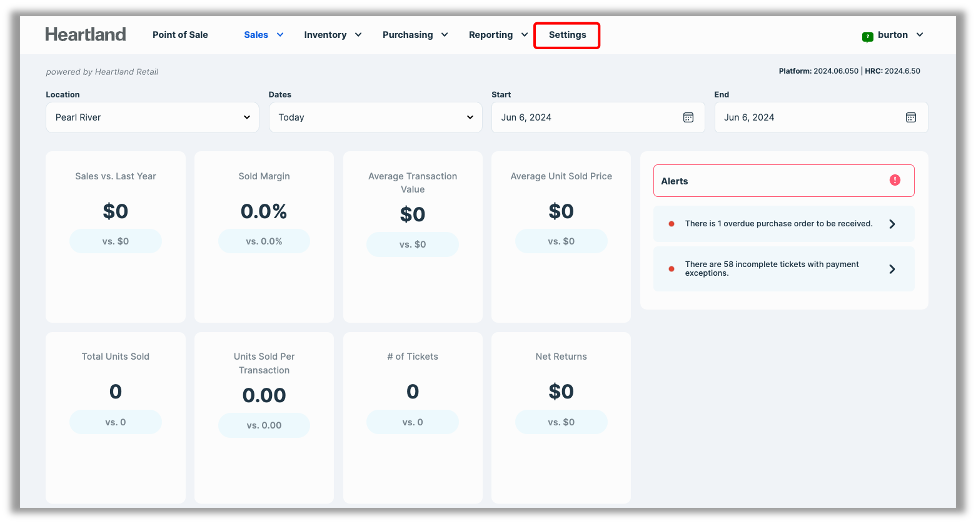
Task: Click the green user avatar icon
Action: [867, 36]
